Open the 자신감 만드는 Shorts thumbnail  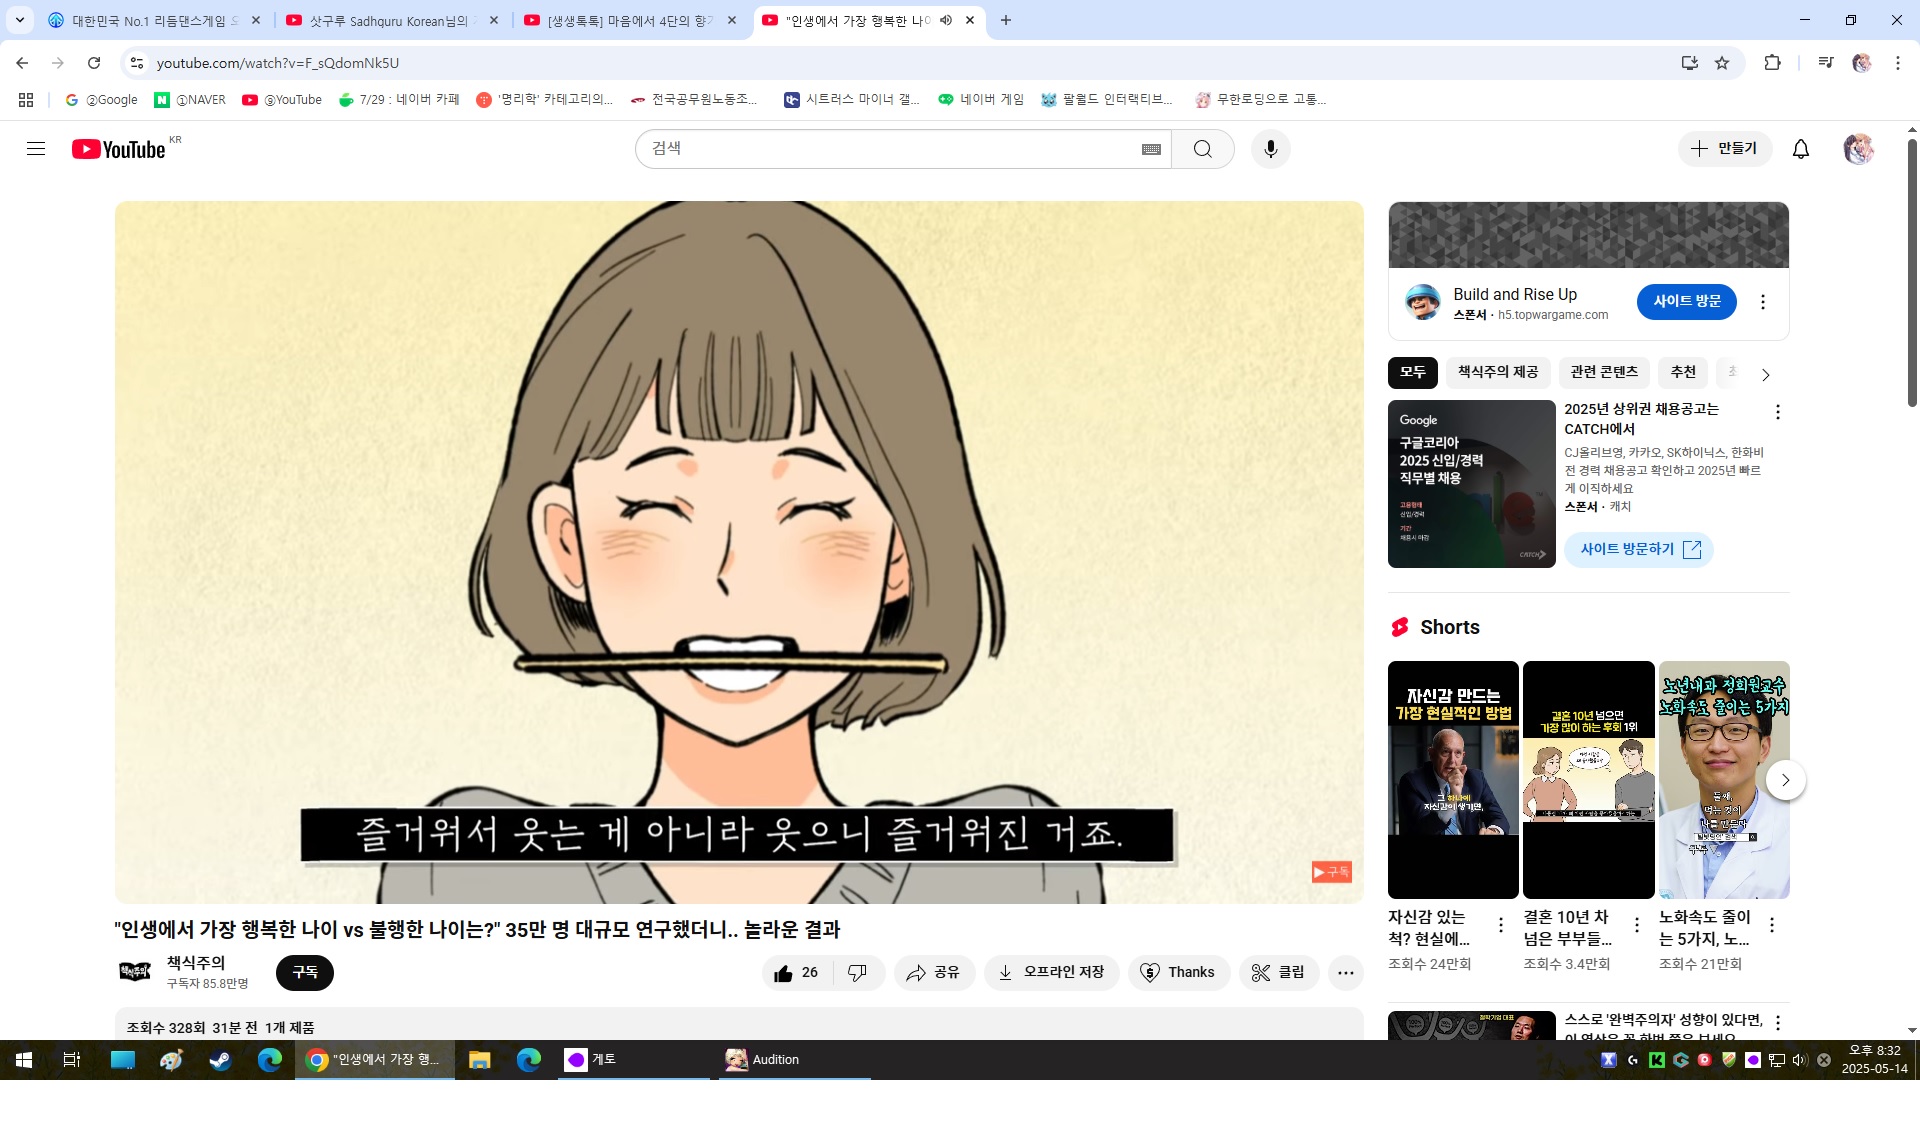click(1452, 779)
